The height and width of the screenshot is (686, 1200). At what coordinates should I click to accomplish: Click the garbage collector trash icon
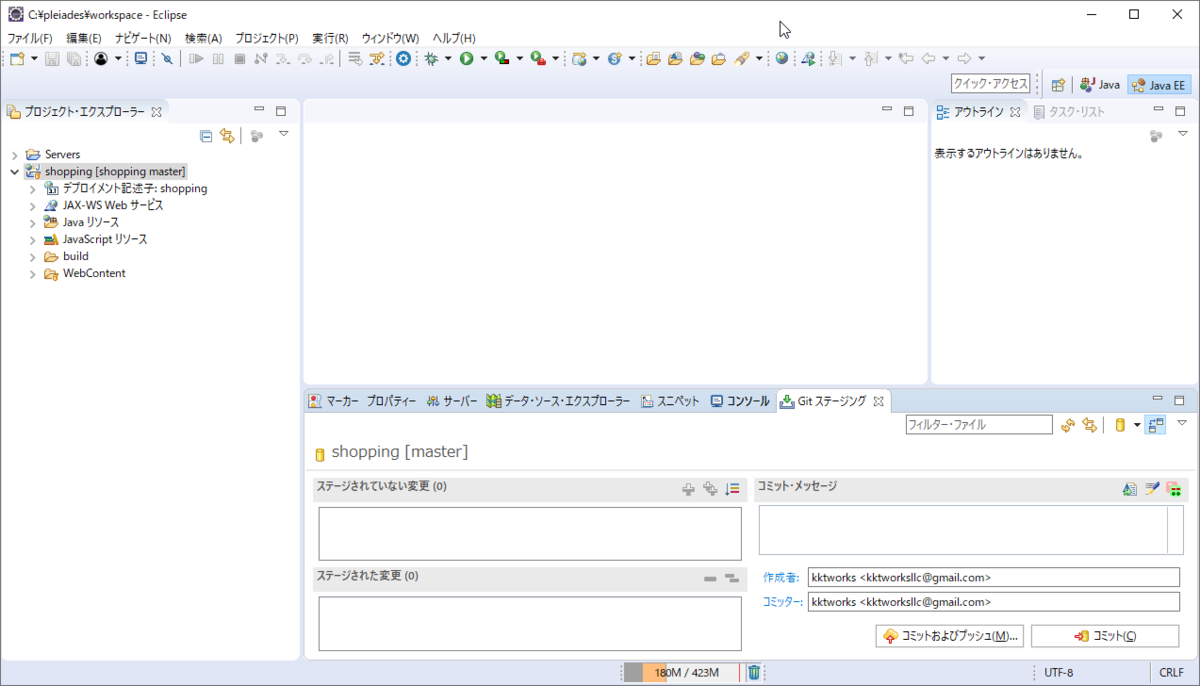(x=754, y=672)
